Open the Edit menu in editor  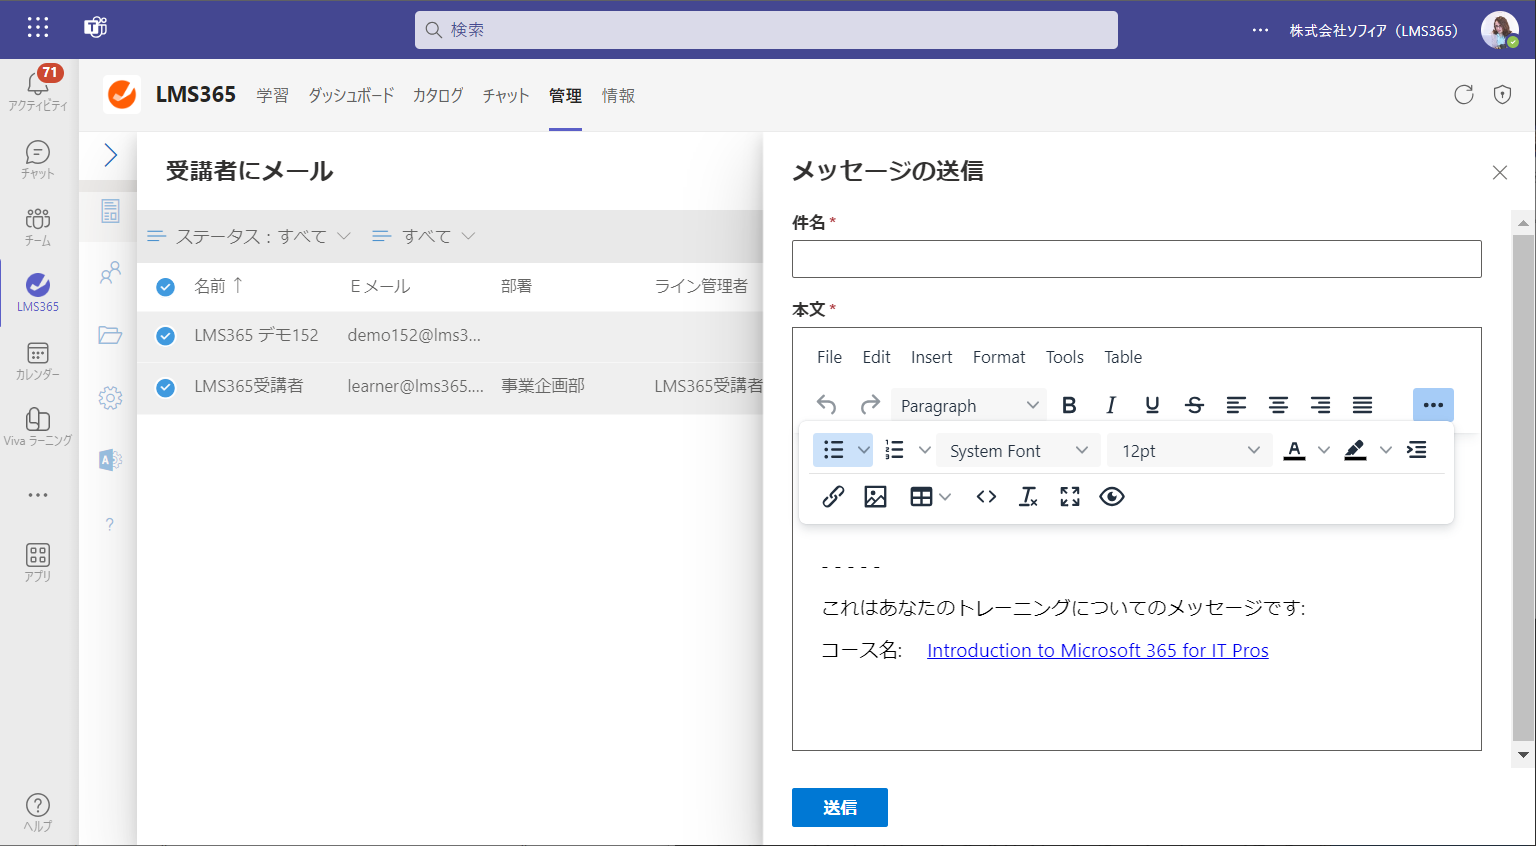(x=876, y=357)
